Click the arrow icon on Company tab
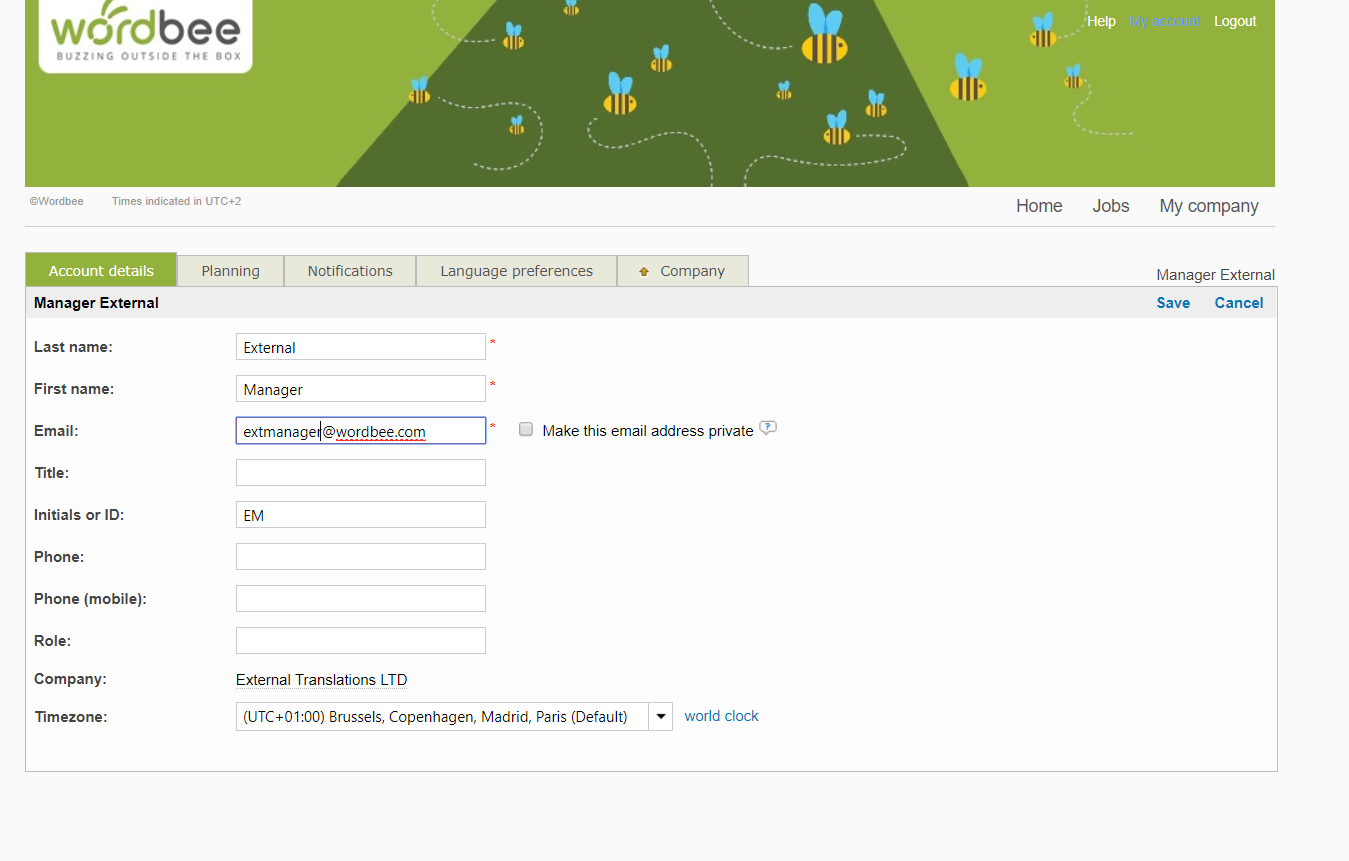 click(x=644, y=271)
